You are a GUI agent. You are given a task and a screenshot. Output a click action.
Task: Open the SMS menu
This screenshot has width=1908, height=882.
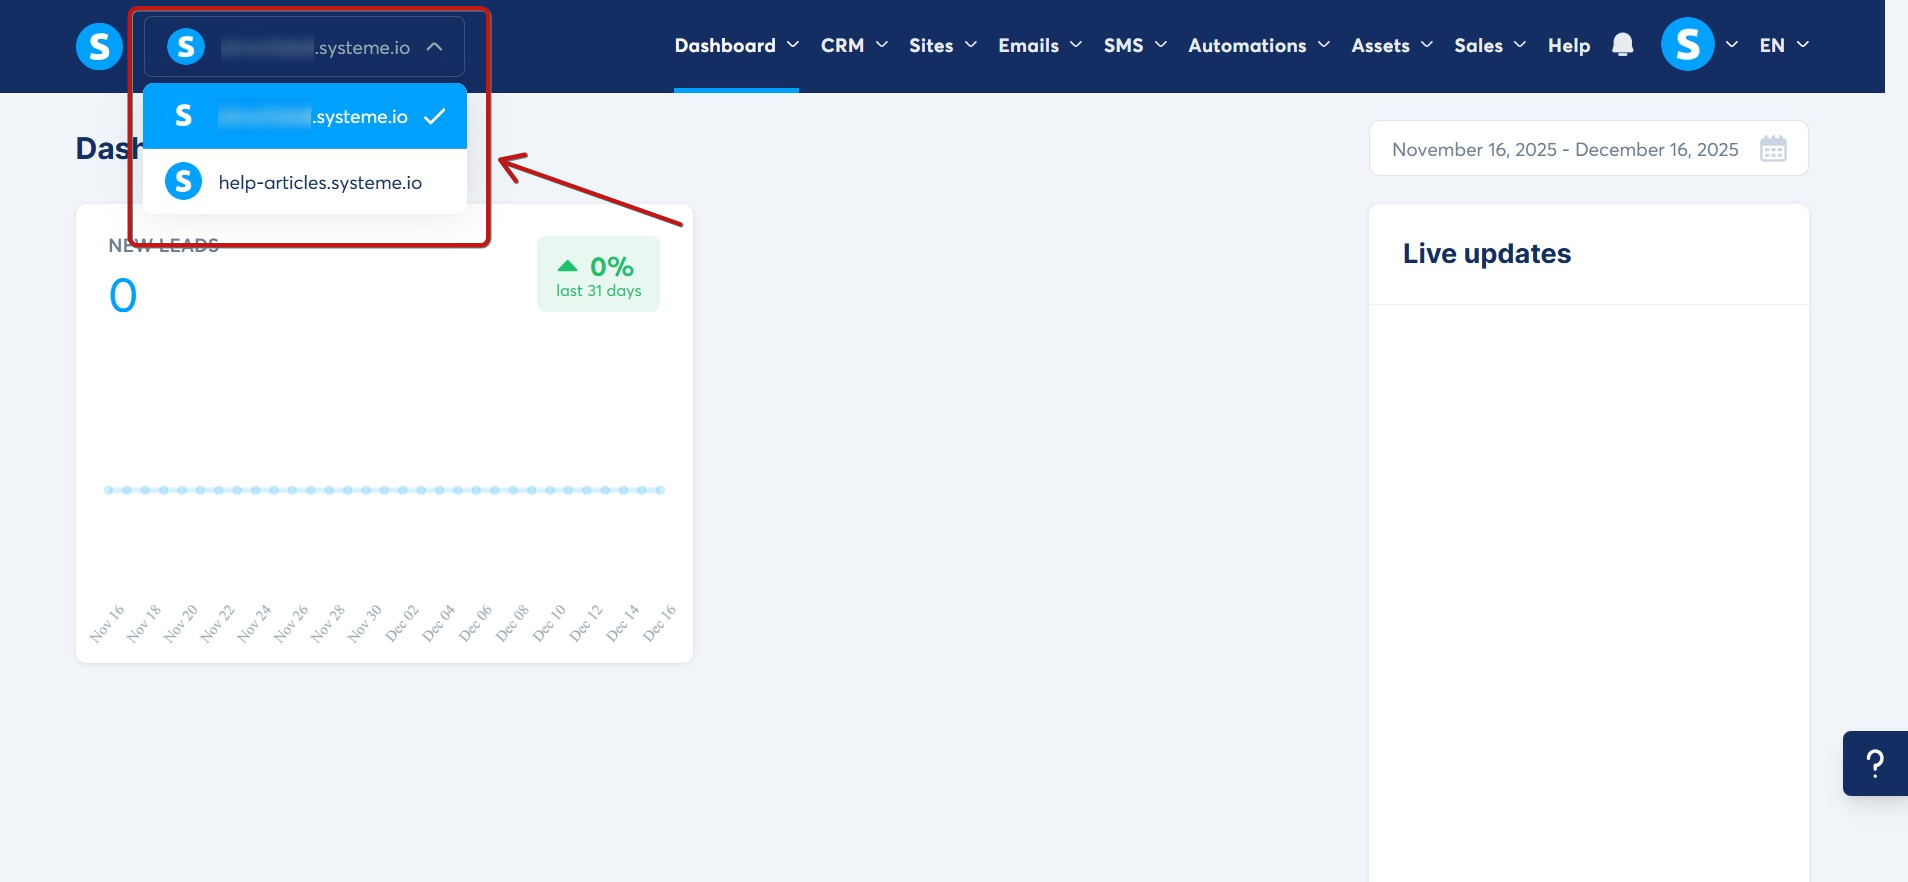pos(1135,45)
